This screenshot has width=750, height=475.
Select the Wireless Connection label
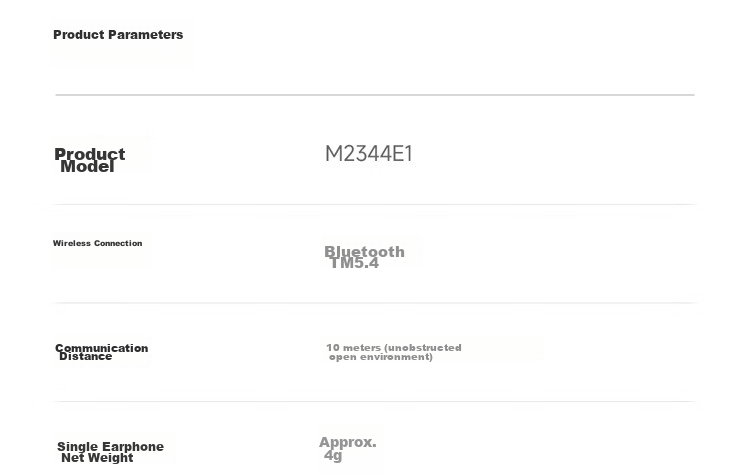[98, 243]
